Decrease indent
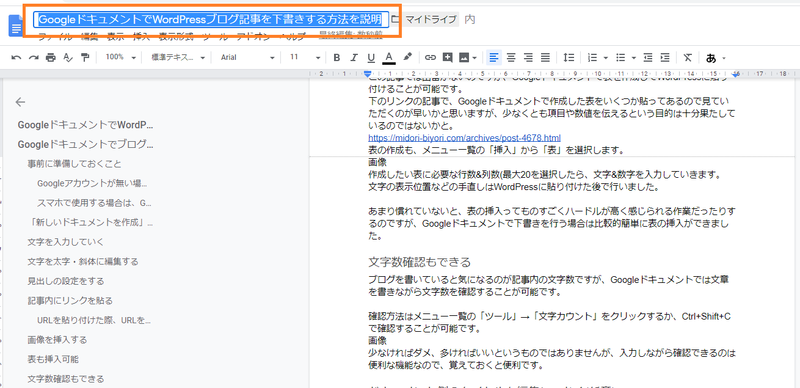The height and width of the screenshot is (388, 800). coord(647,58)
